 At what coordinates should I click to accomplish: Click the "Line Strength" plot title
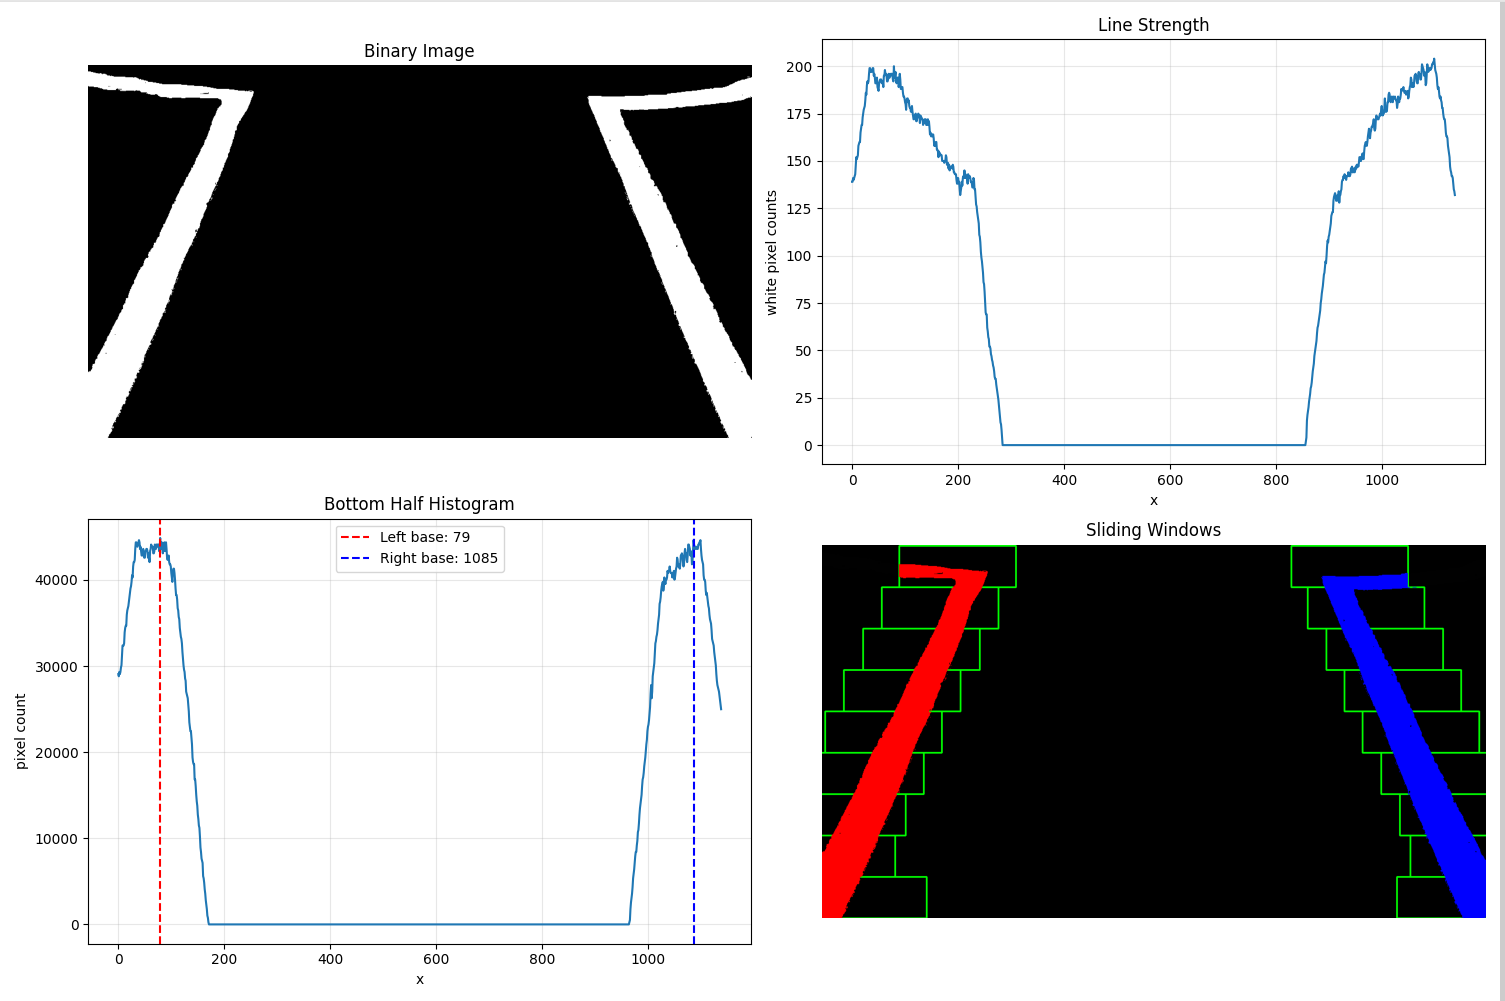pyautogui.click(x=1153, y=25)
